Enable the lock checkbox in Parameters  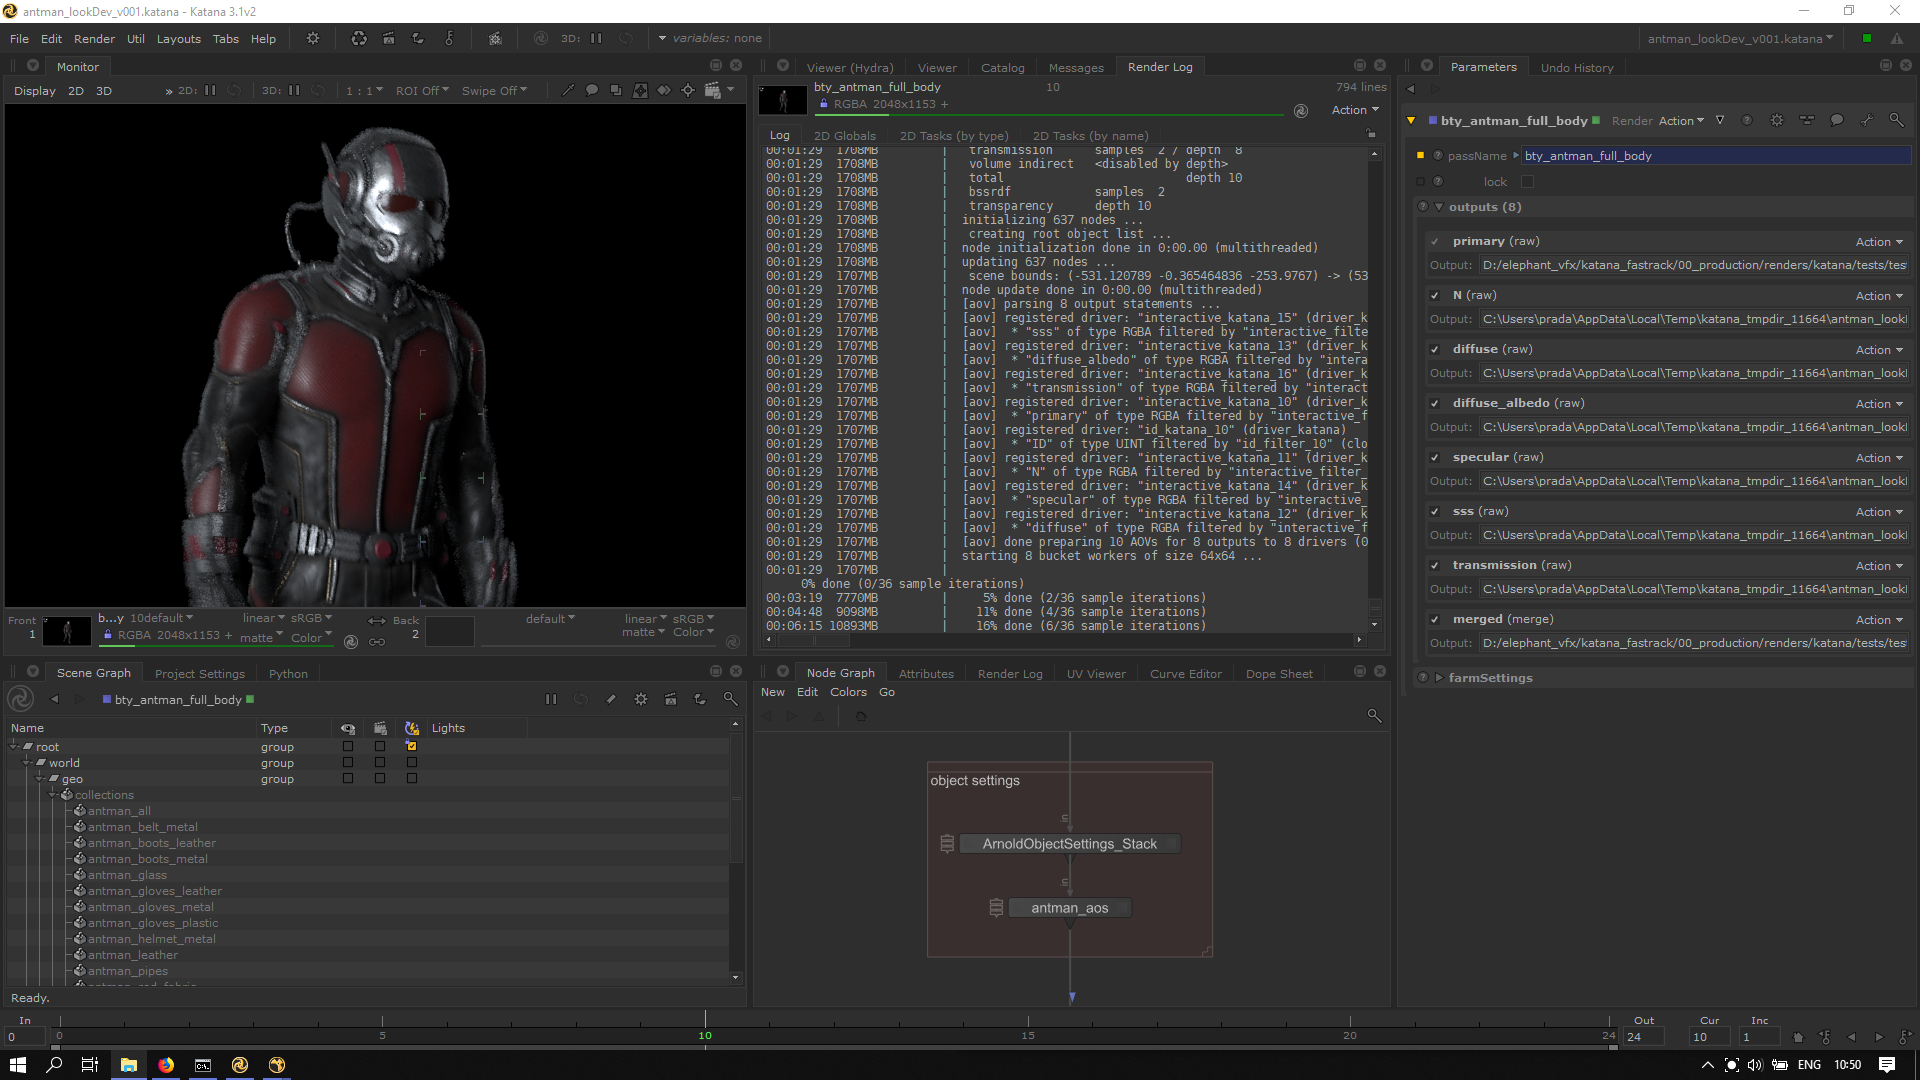(x=1527, y=181)
